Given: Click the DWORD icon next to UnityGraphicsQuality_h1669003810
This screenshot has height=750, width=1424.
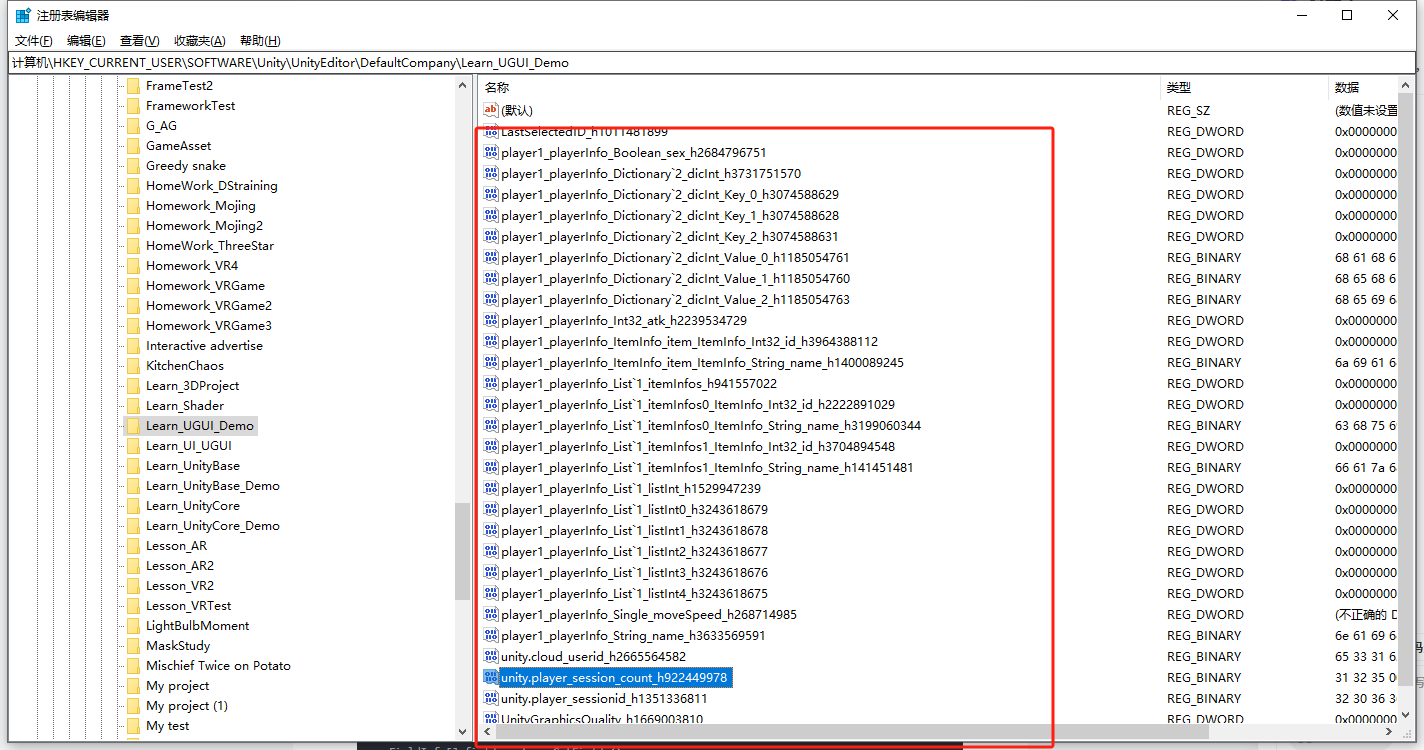Looking at the screenshot, I should click(x=491, y=718).
